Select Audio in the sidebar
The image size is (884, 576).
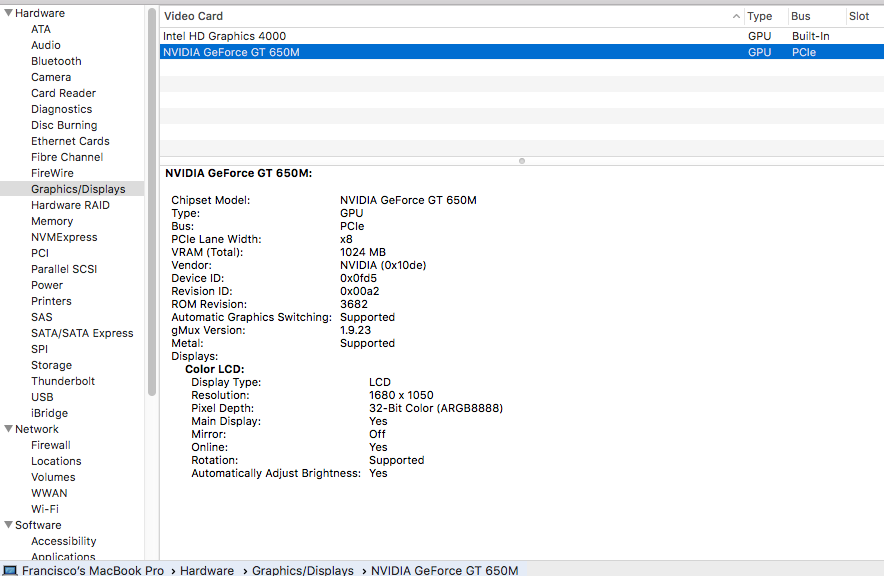[x=46, y=45]
